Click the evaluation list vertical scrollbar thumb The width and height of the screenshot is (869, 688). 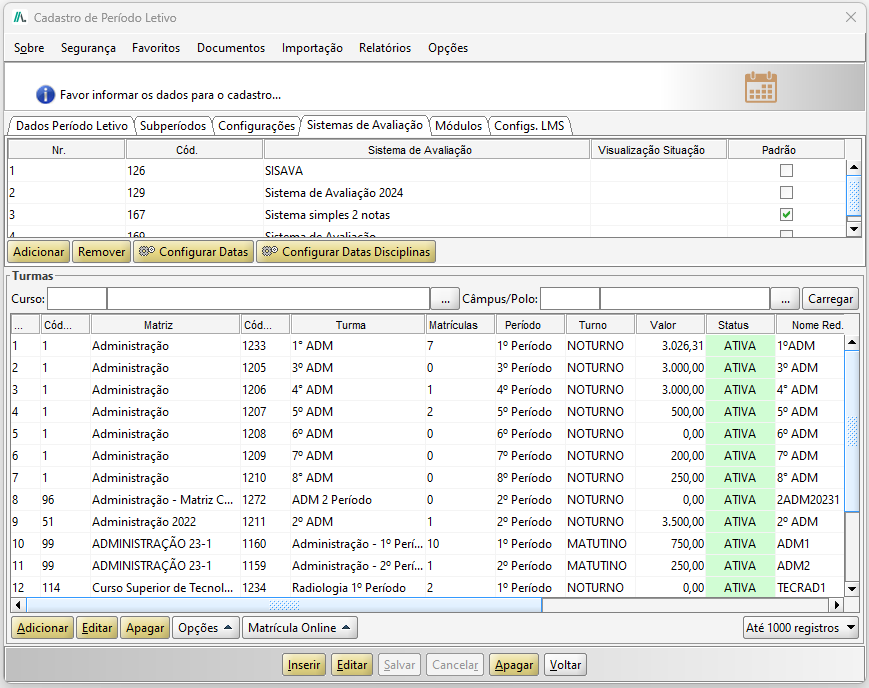[x=853, y=195]
